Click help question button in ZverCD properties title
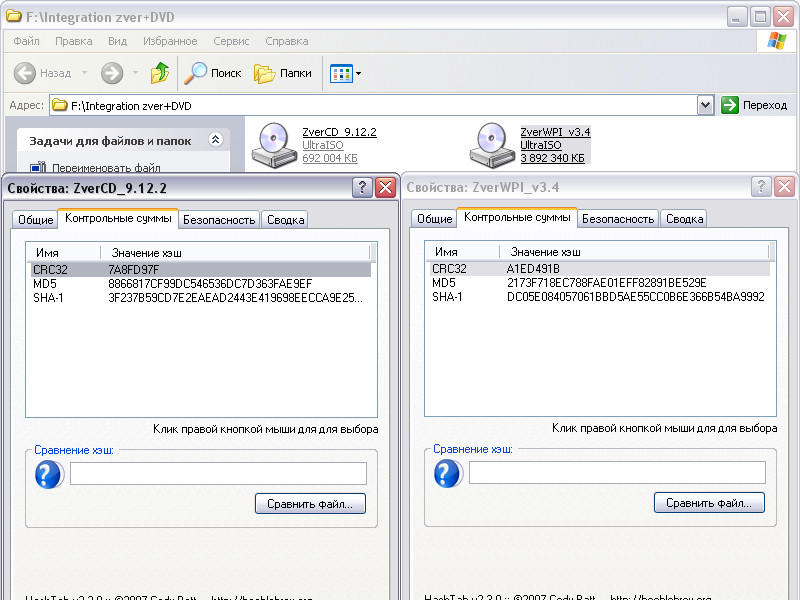The image size is (800, 600). click(362, 188)
